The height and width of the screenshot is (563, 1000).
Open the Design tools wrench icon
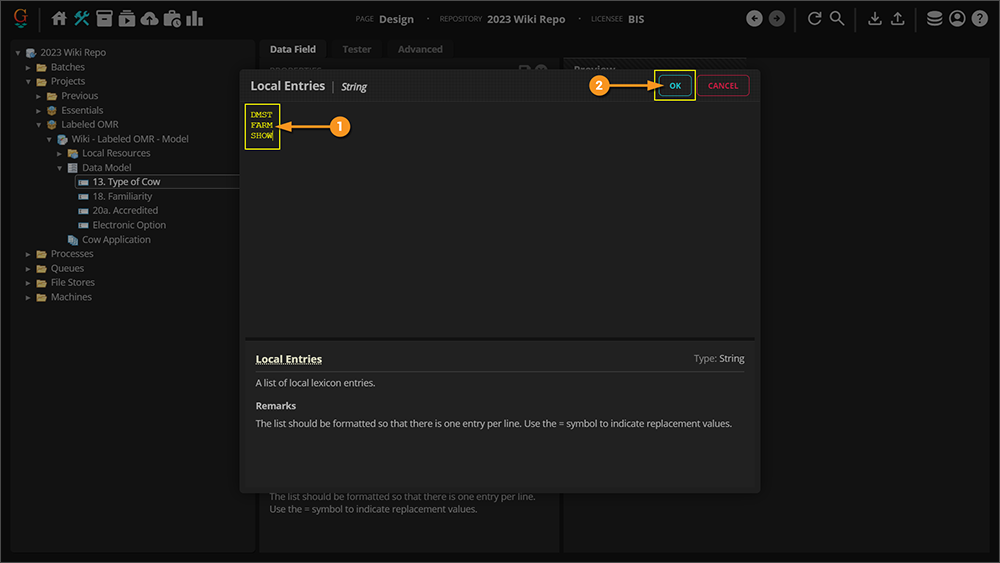(82, 19)
